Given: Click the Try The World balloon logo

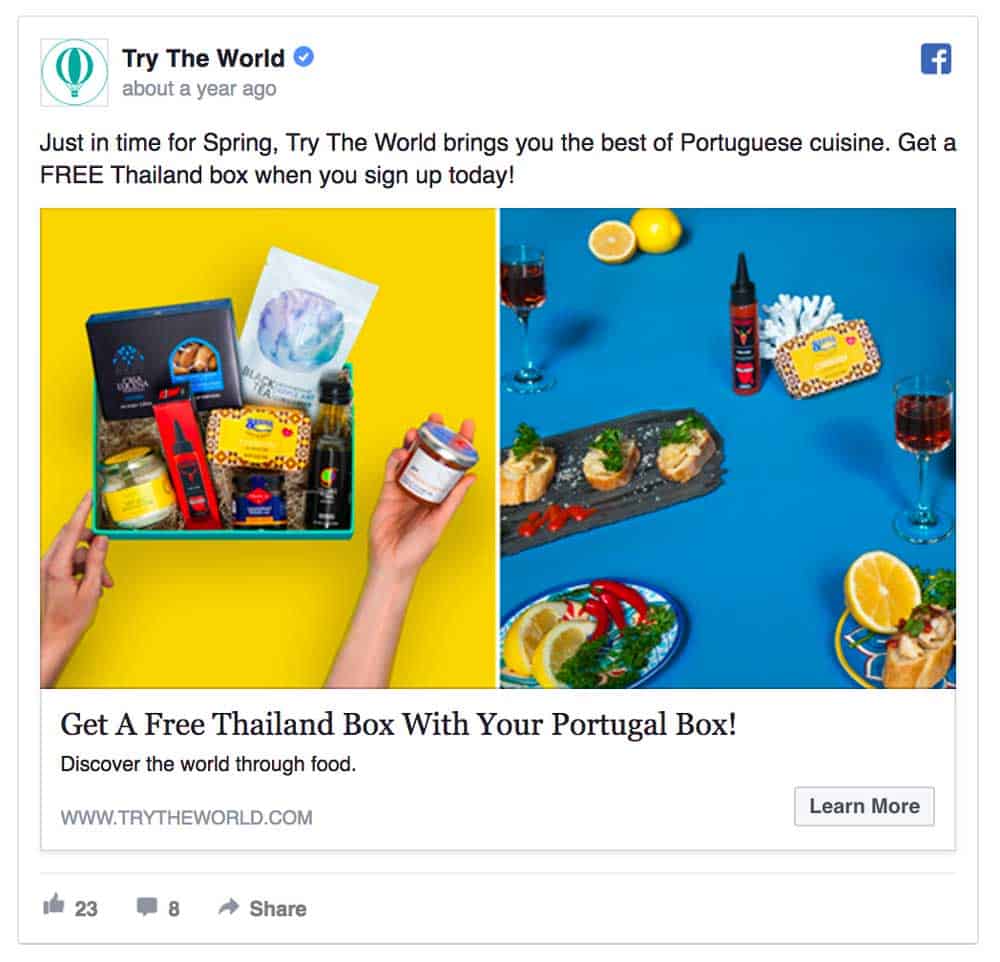Looking at the screenshot, I should pyautogui.click(x=75, y=73).
